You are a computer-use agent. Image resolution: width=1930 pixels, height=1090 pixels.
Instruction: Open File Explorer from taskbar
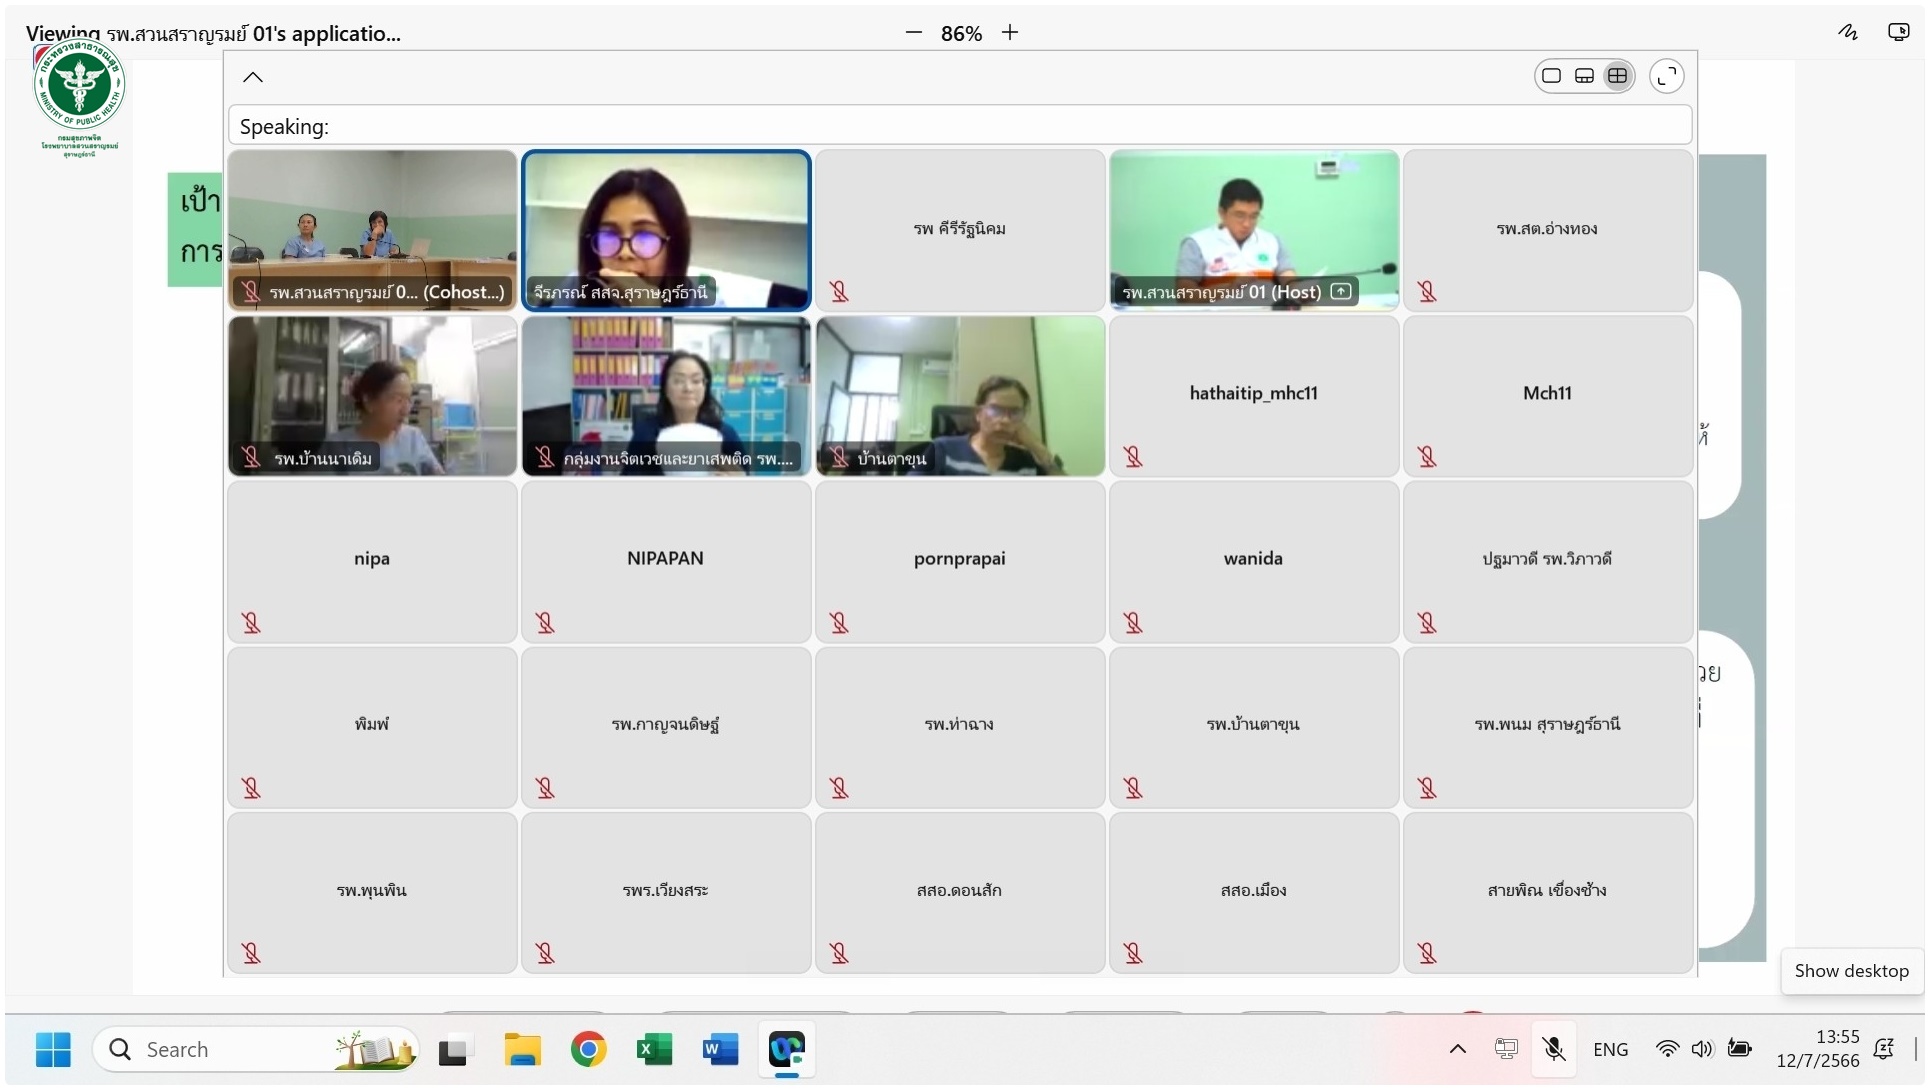pos(522,1049)
